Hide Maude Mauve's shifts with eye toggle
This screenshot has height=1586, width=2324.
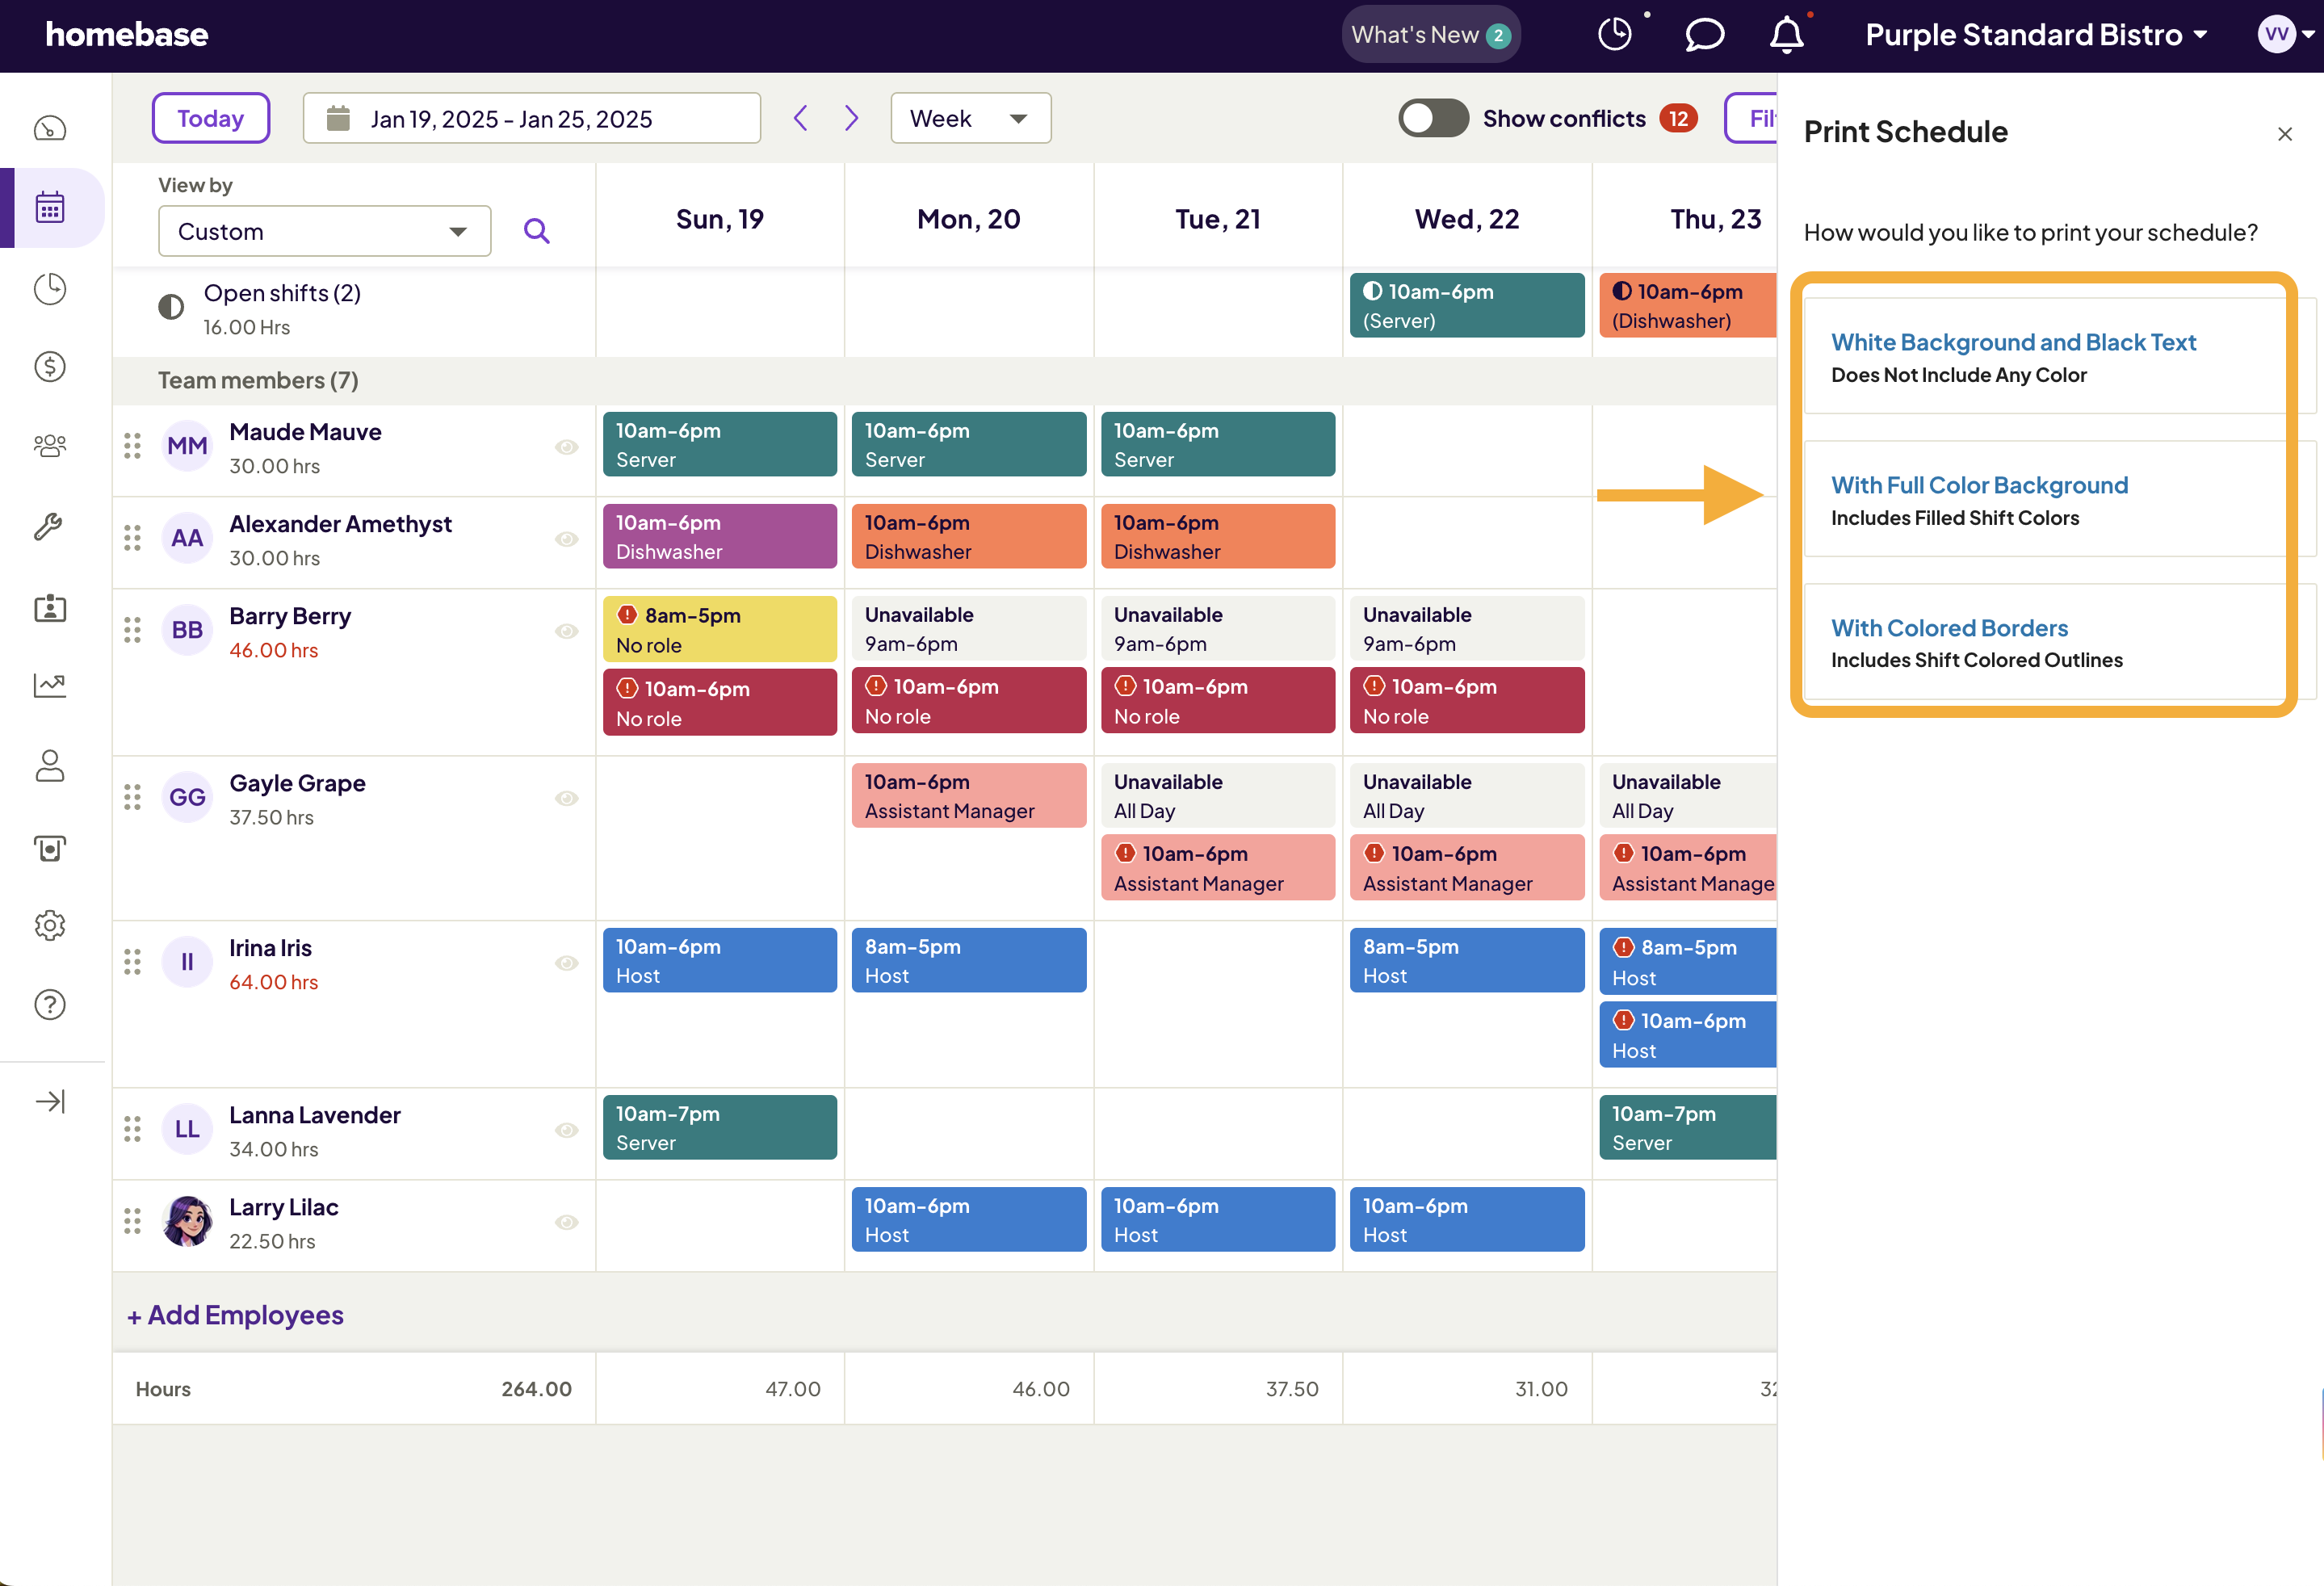tap(567, 448)
